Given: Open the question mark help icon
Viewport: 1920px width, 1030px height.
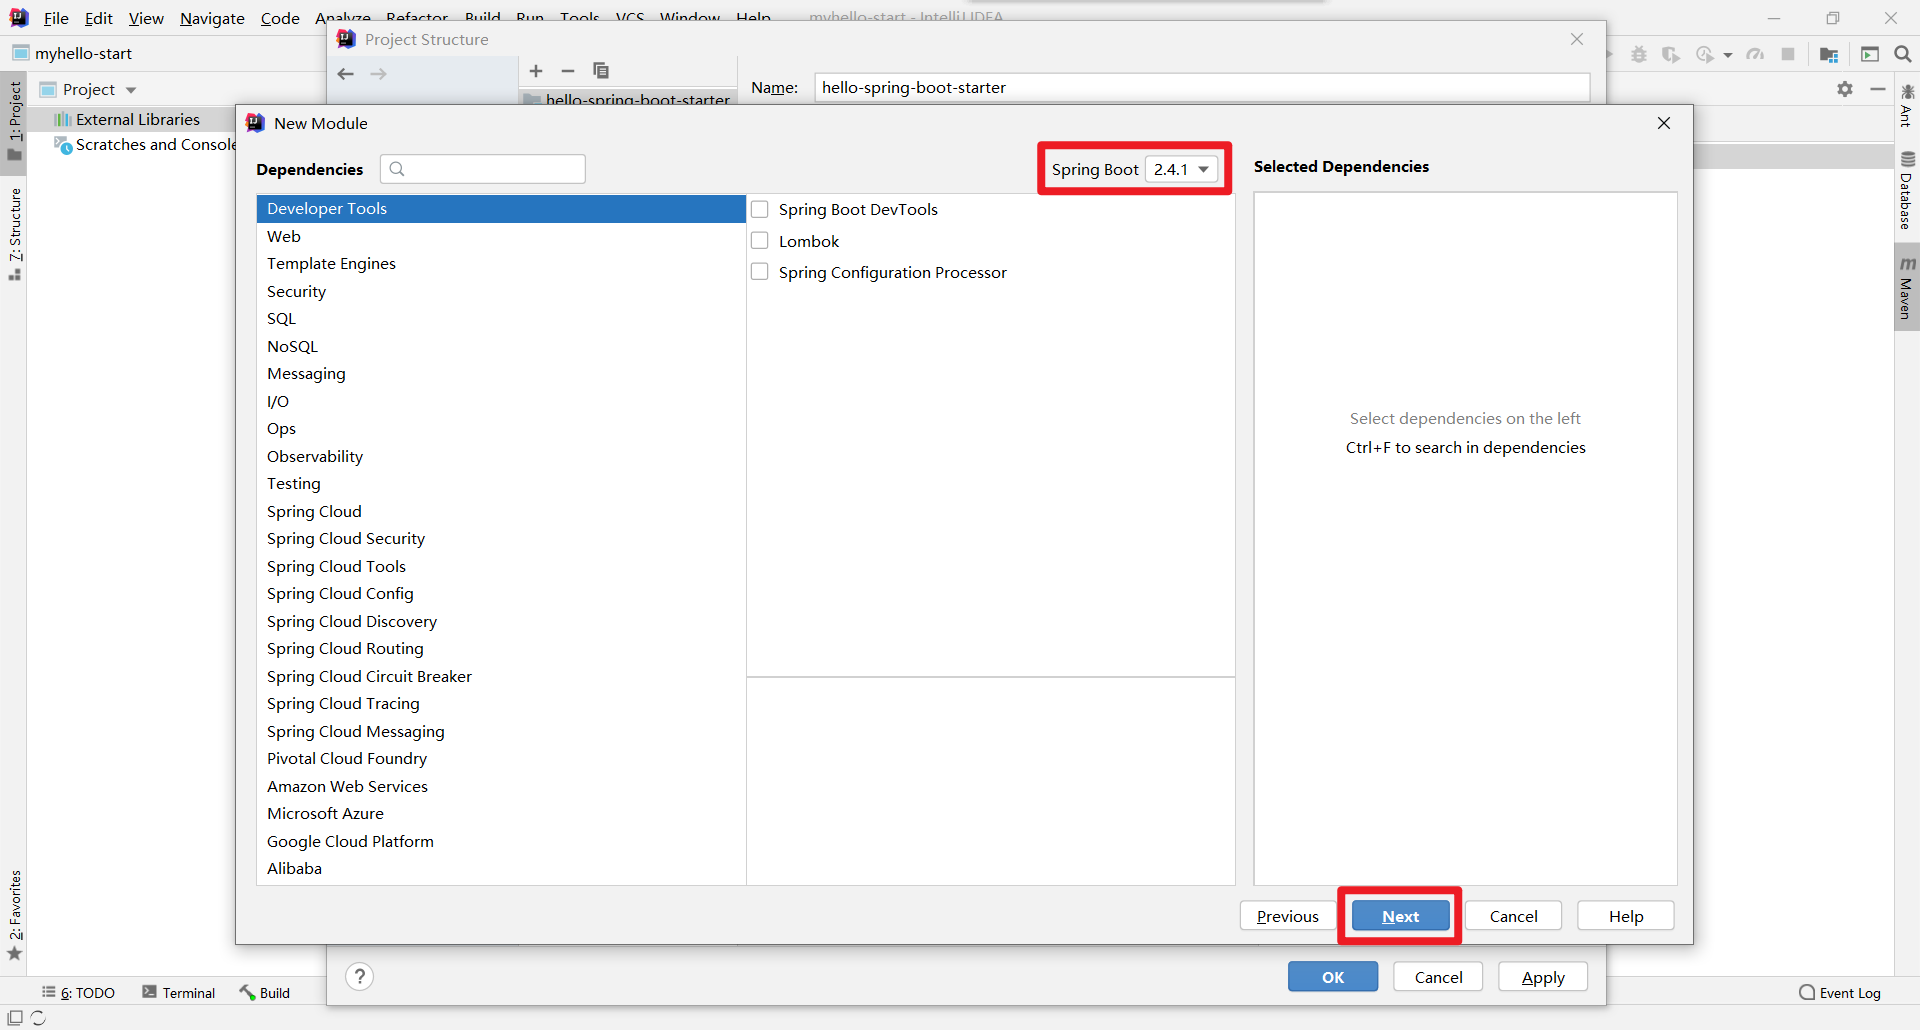Looking at the screenshot, I should point(360,976).
